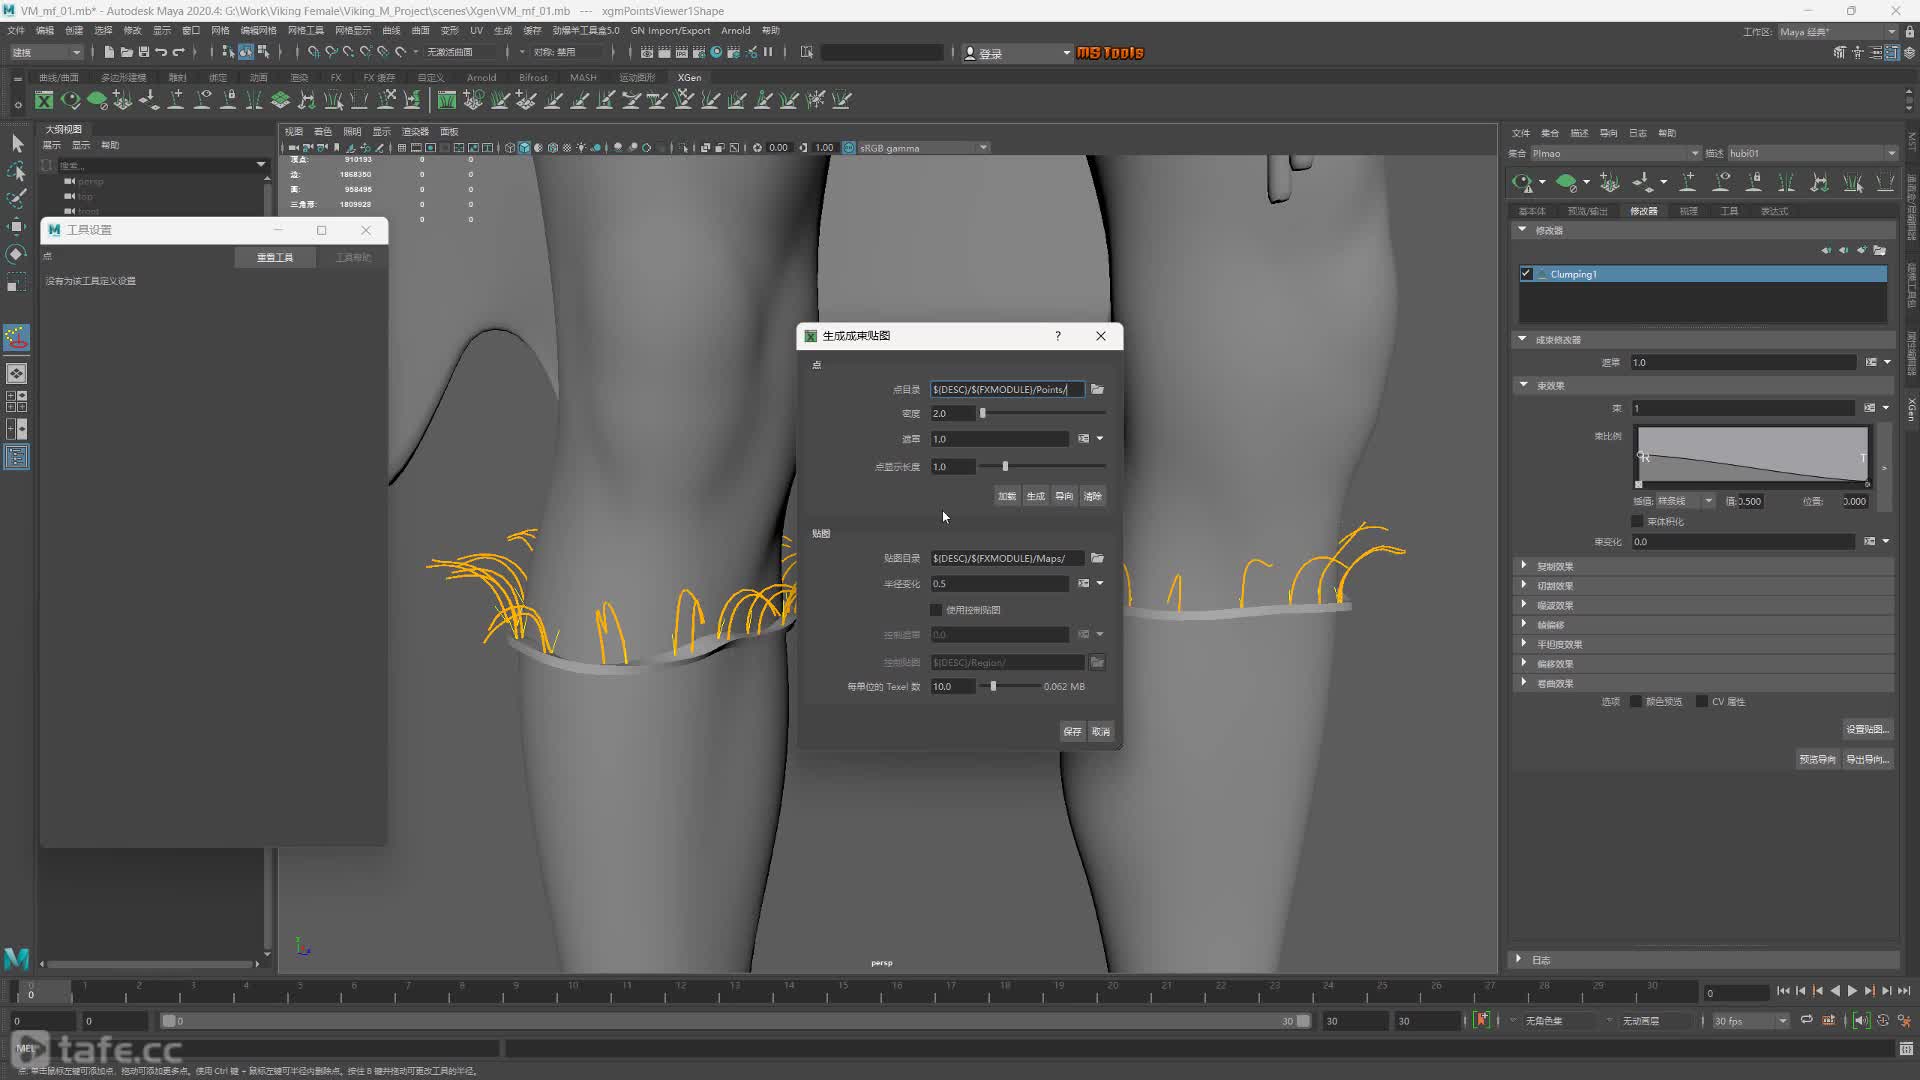Screen dimensions: 1920x1080
Task: Click the 设置贴图 button in XGen panel
Action: [x=1867, y=730]
